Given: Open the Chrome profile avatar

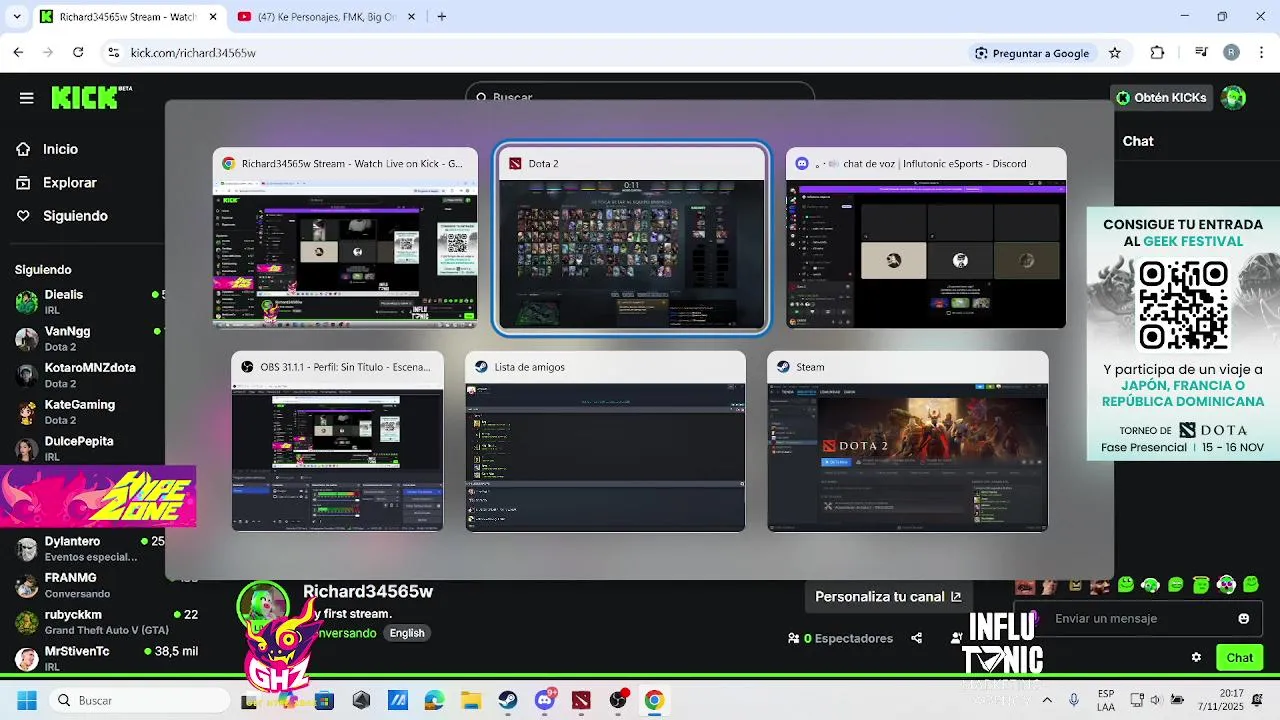Looking at the screenshot, I should pos(1231,53).
